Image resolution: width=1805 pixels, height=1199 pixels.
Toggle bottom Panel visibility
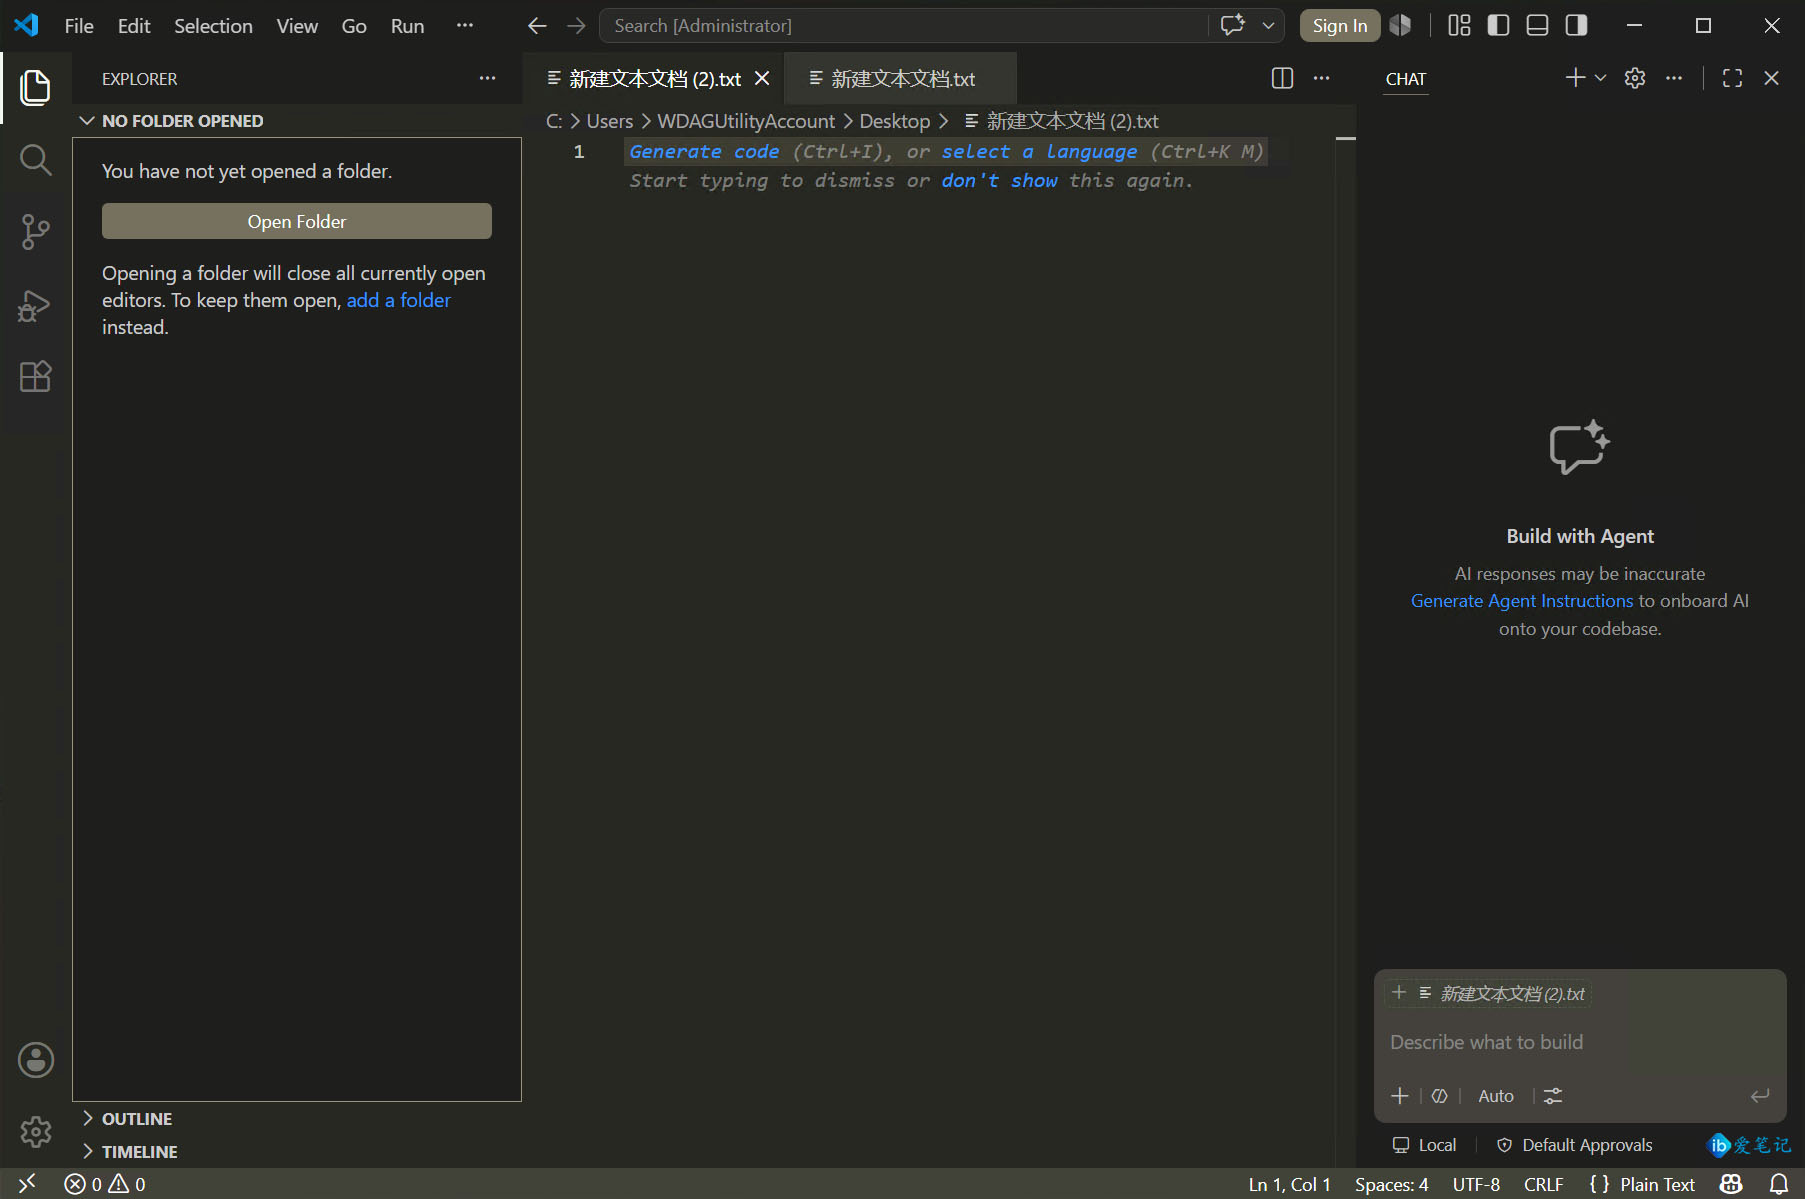click(x=1537, y=26)
